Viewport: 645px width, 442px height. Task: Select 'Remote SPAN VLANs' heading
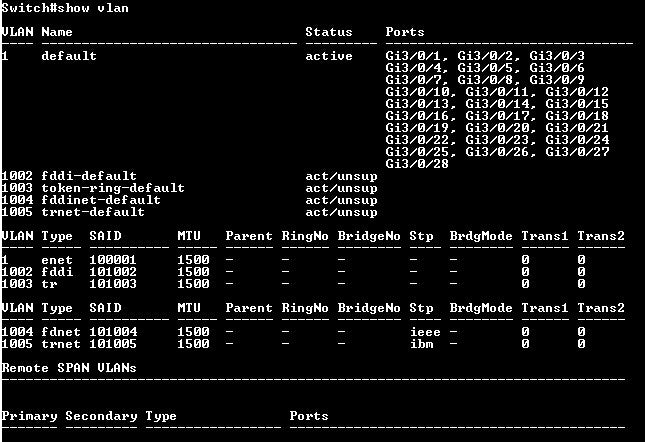69,368
